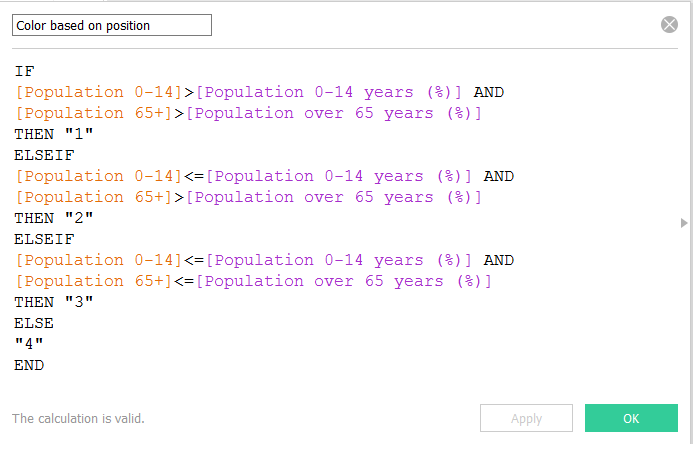Click the second ELSEIF keyword
The height and width of the screenshot is (476, 693).
coord(44,239)
